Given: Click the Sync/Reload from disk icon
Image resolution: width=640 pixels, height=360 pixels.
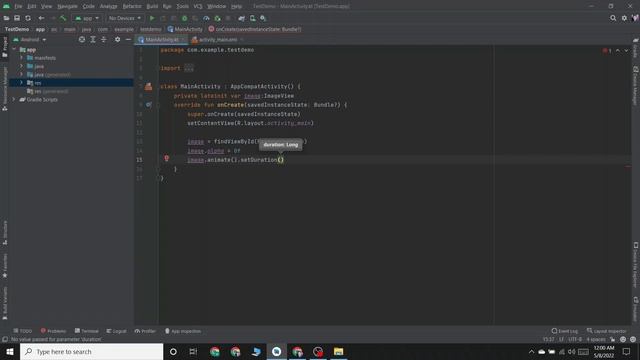Looking at the screenshot, I should [x=28, y=18].
